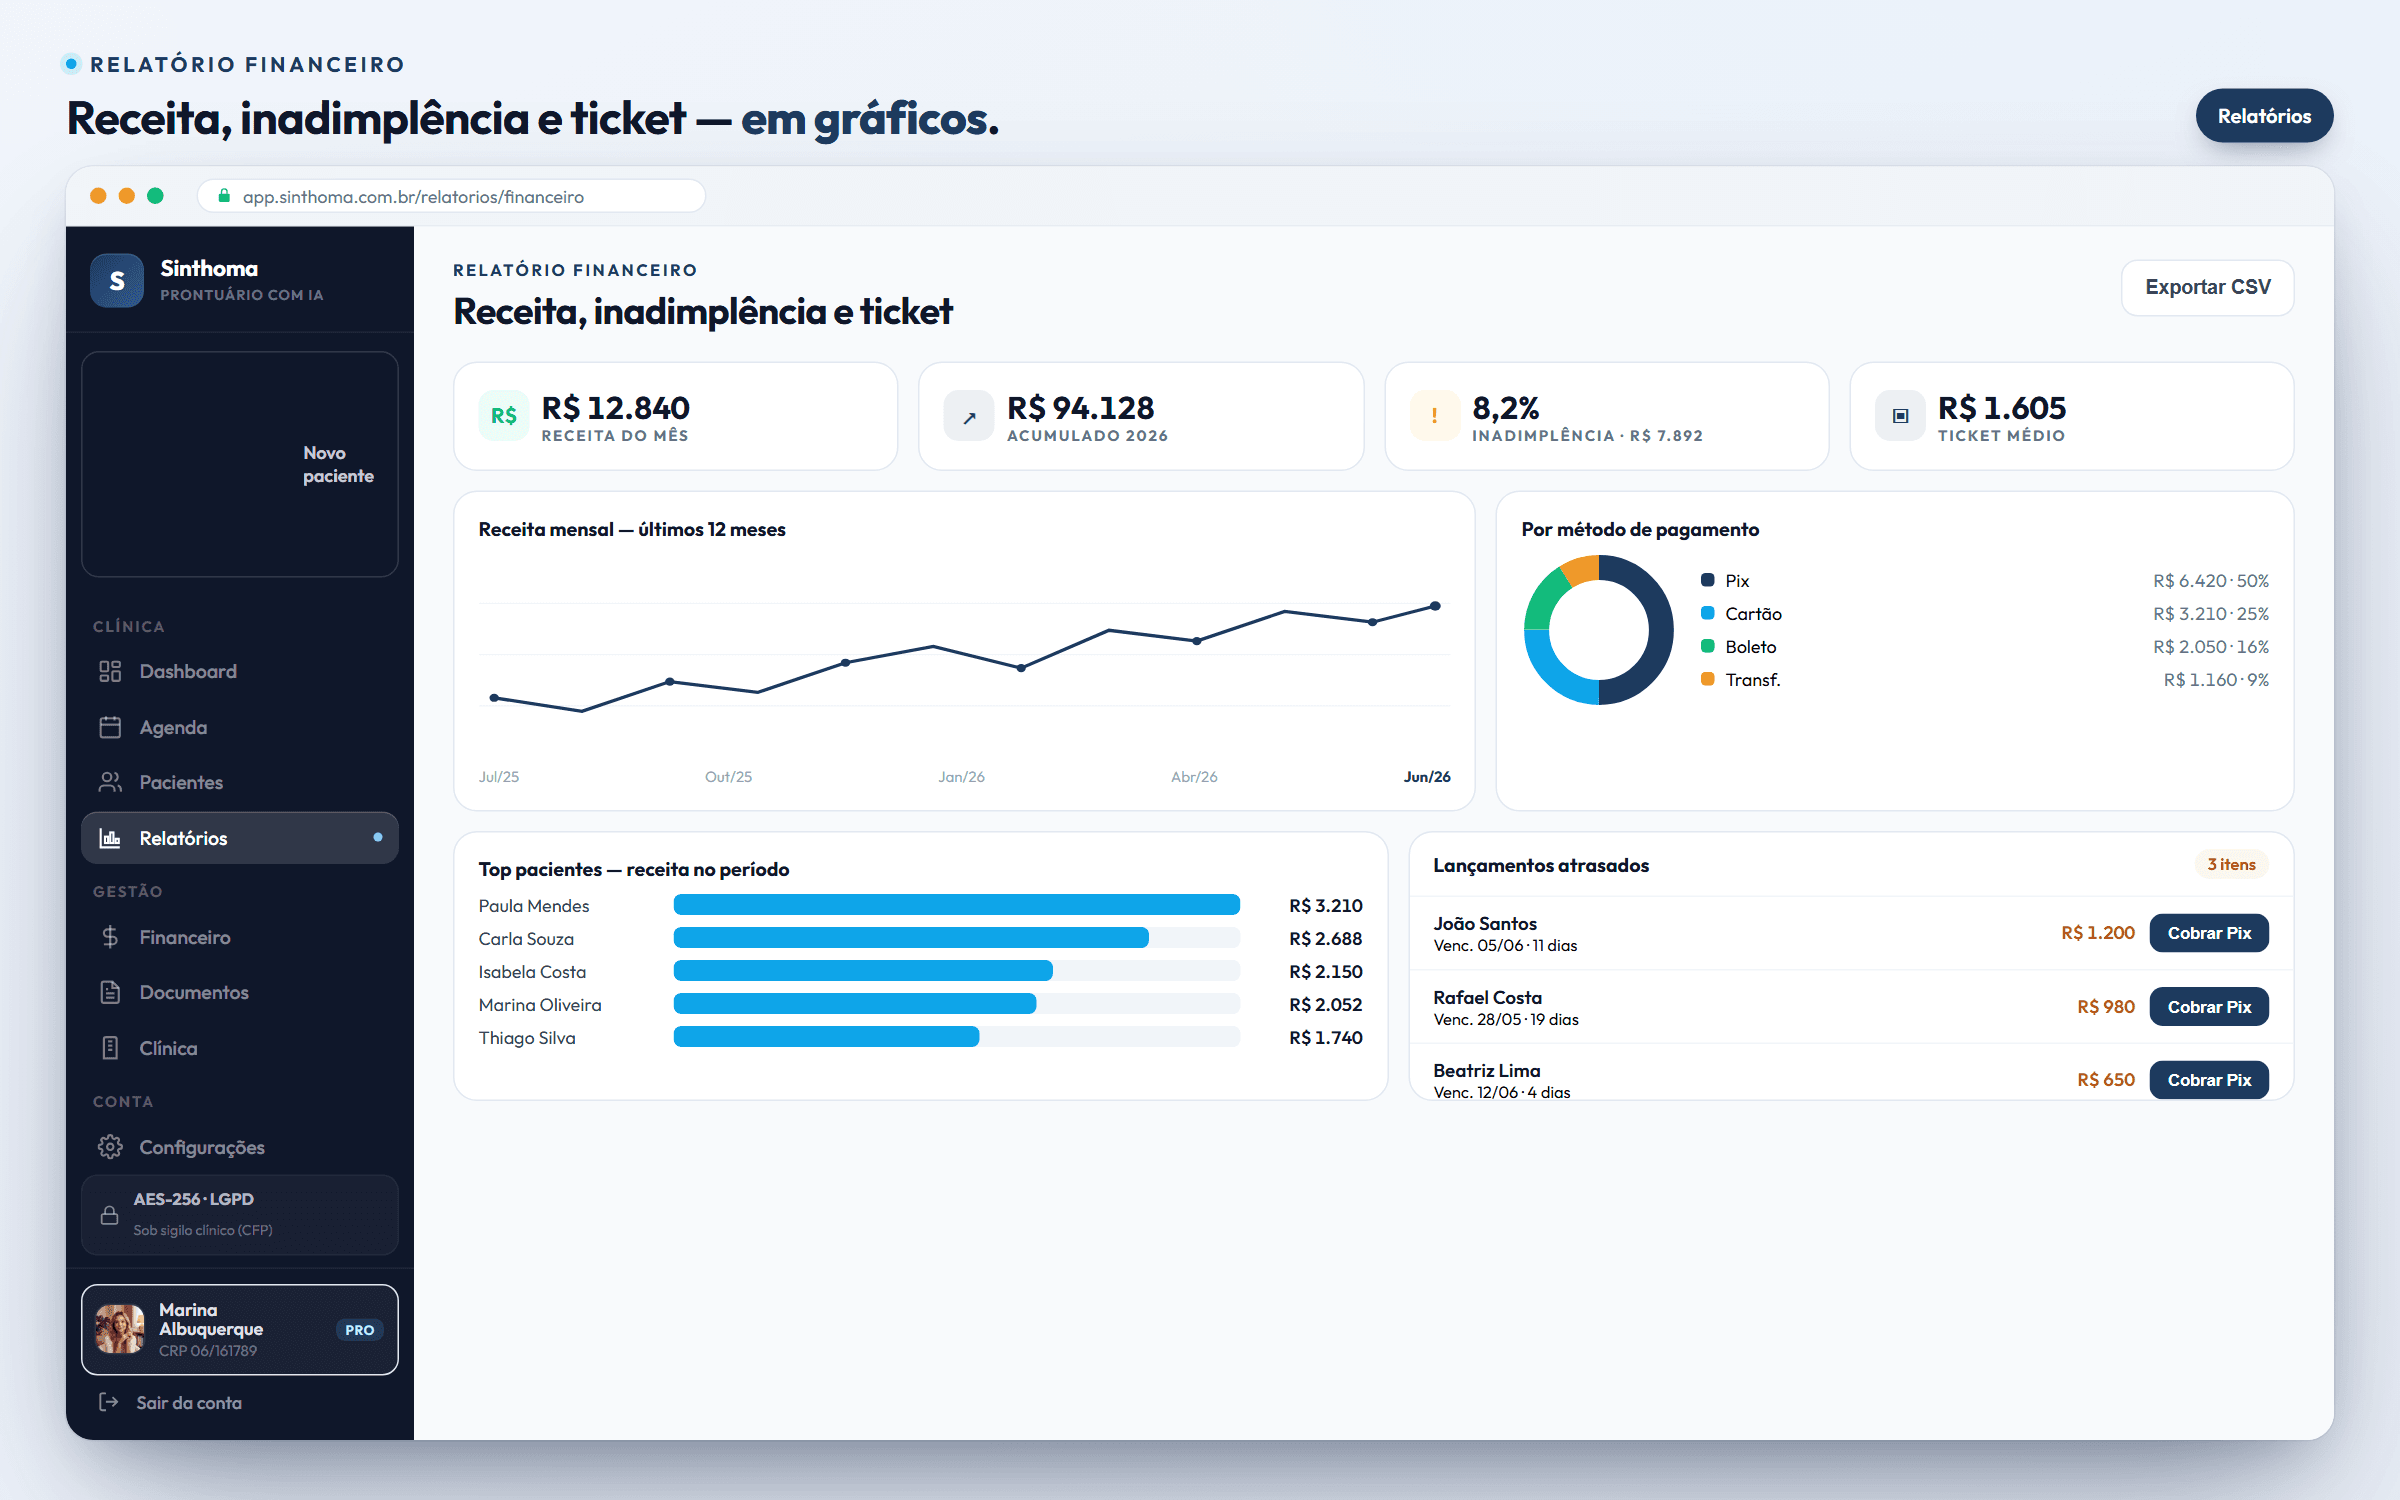The image size is (2400, 1500).
Task: Click the AES-256 · LGPD security card
Action: (x=240, y=1215)
